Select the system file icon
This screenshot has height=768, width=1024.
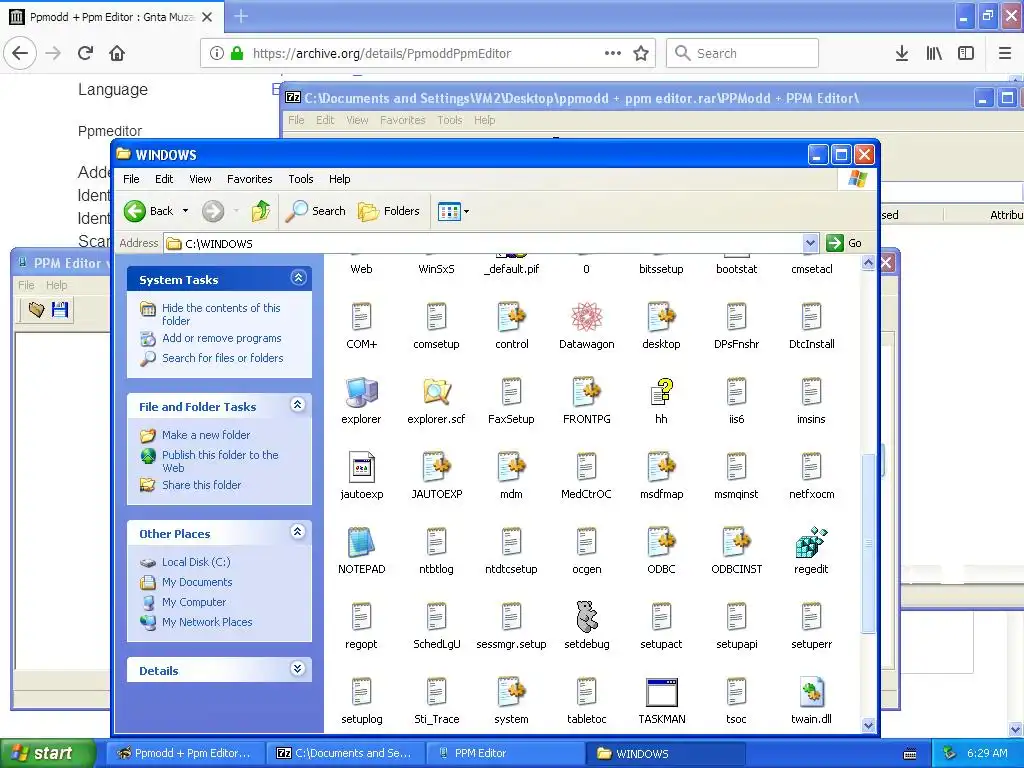click(x=511, y=692)
